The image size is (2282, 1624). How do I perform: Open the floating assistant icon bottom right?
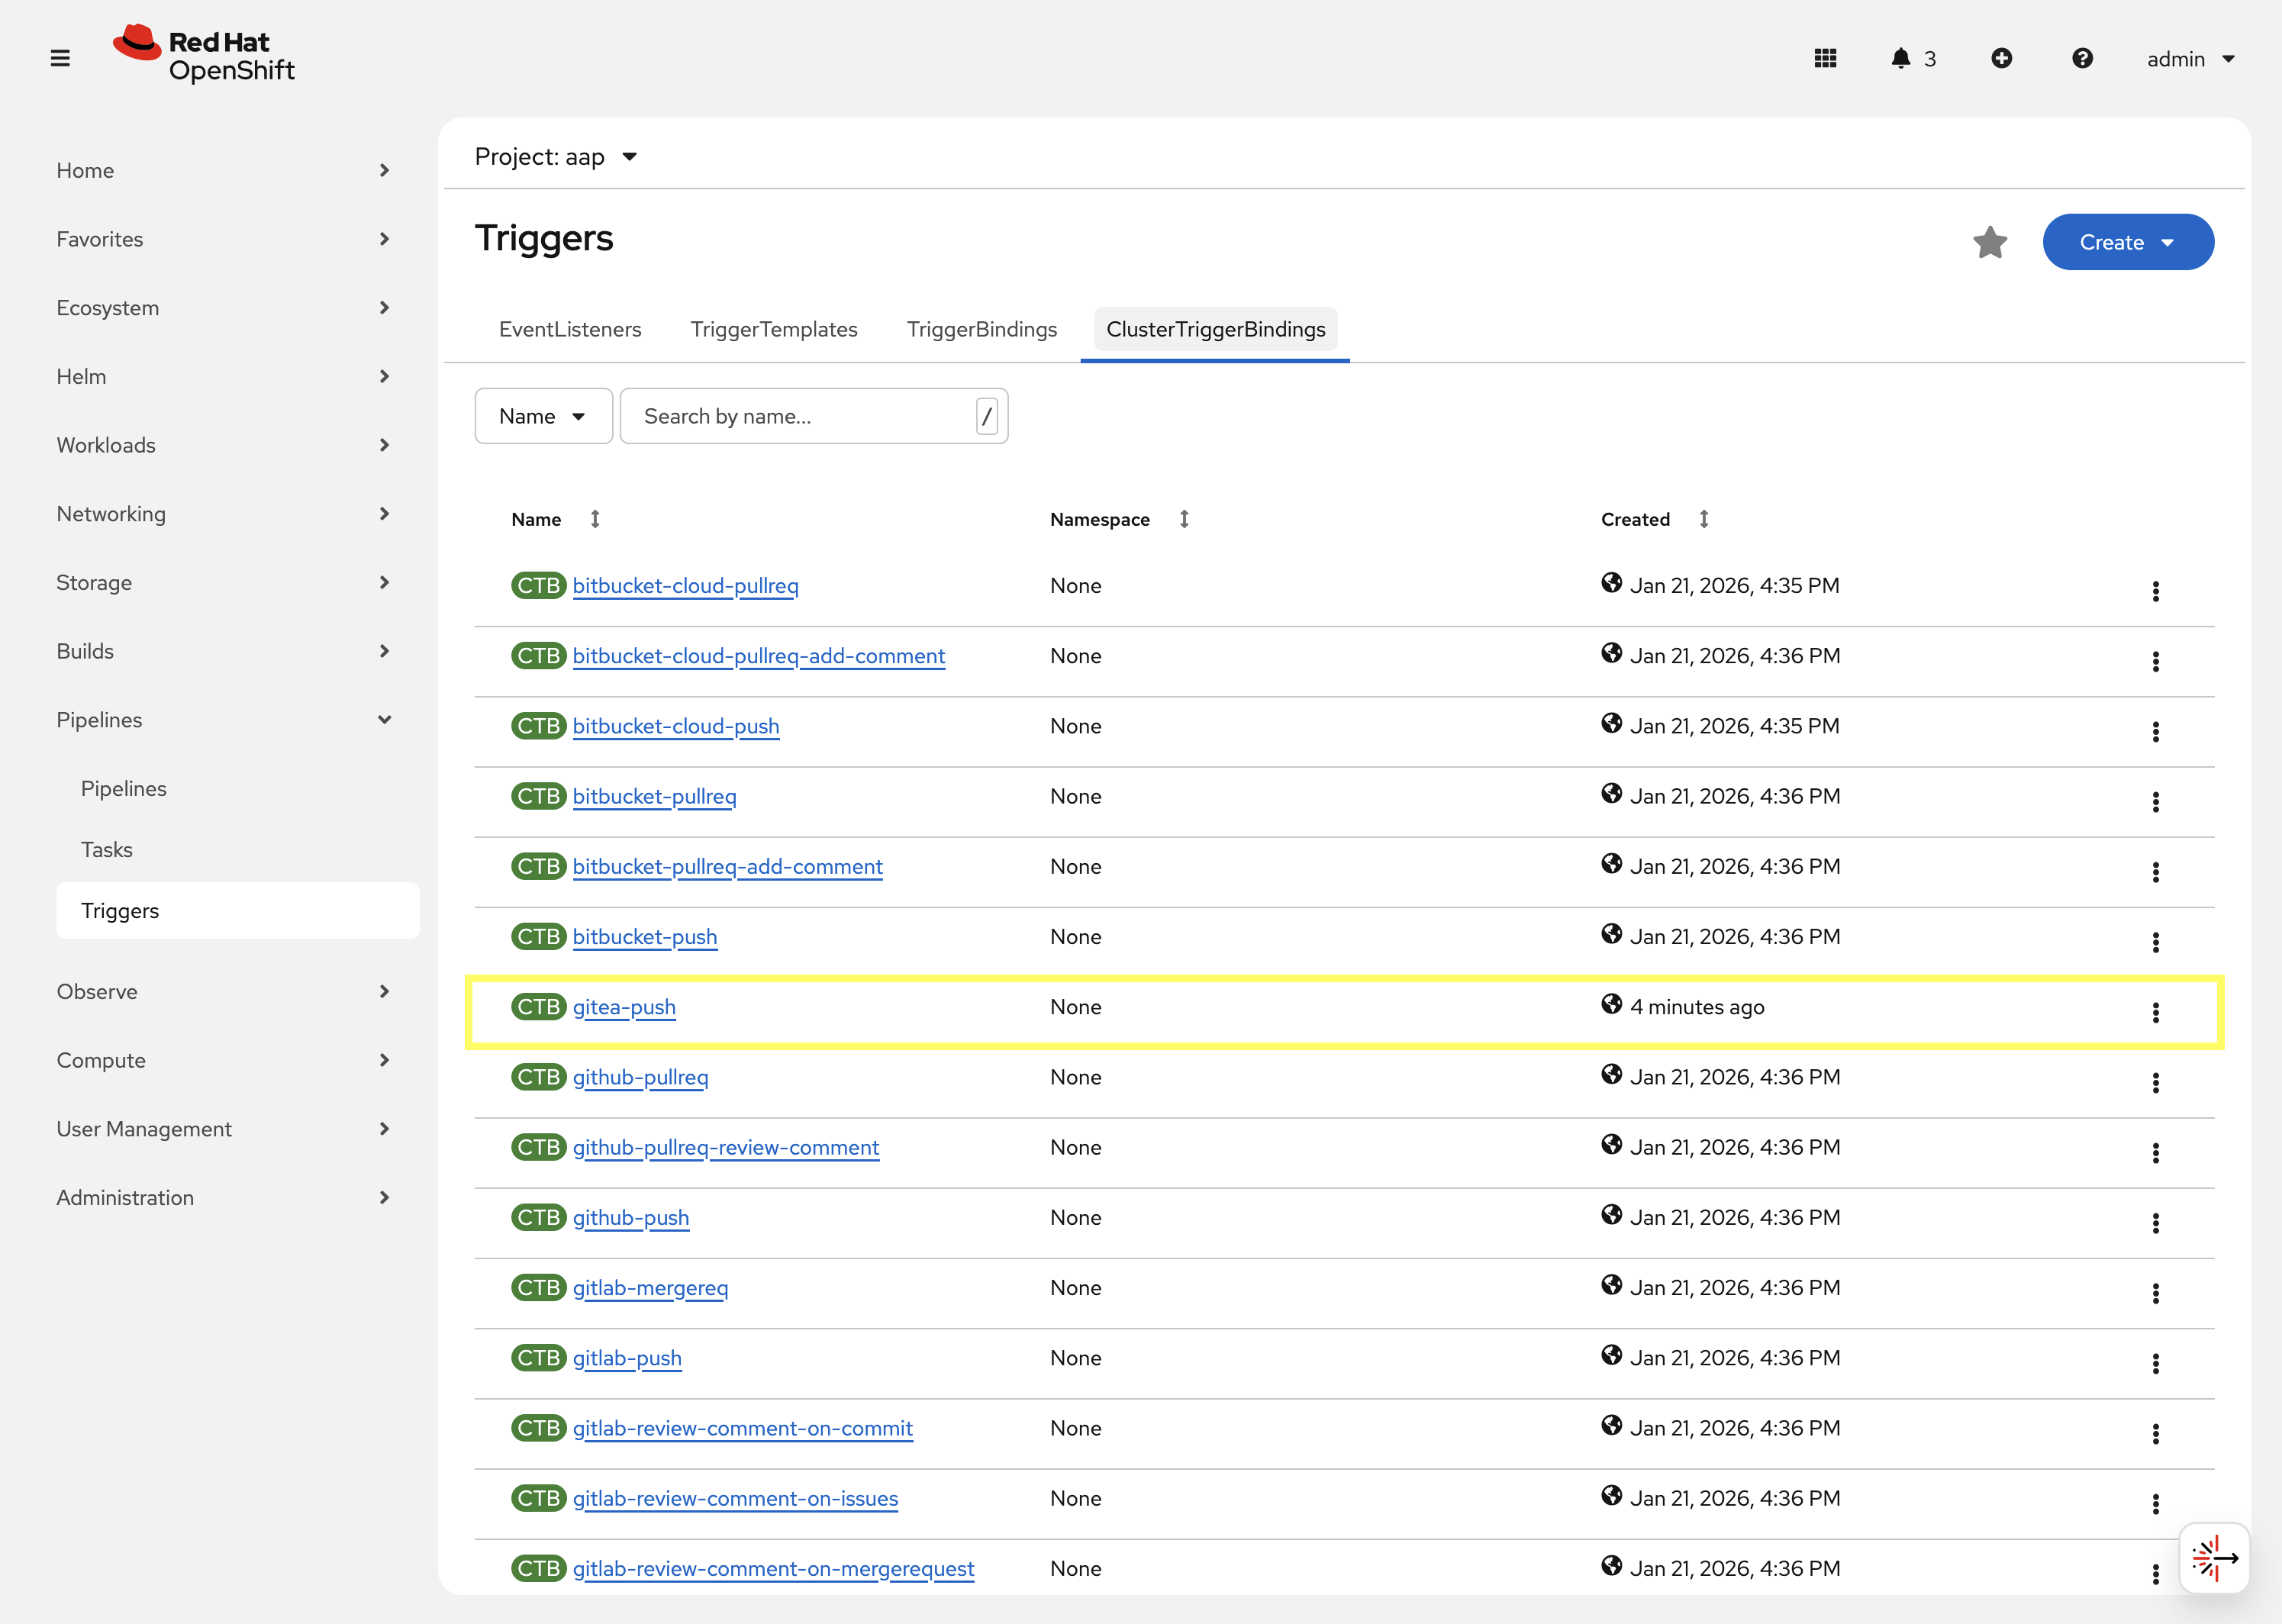[2214, 1557]
